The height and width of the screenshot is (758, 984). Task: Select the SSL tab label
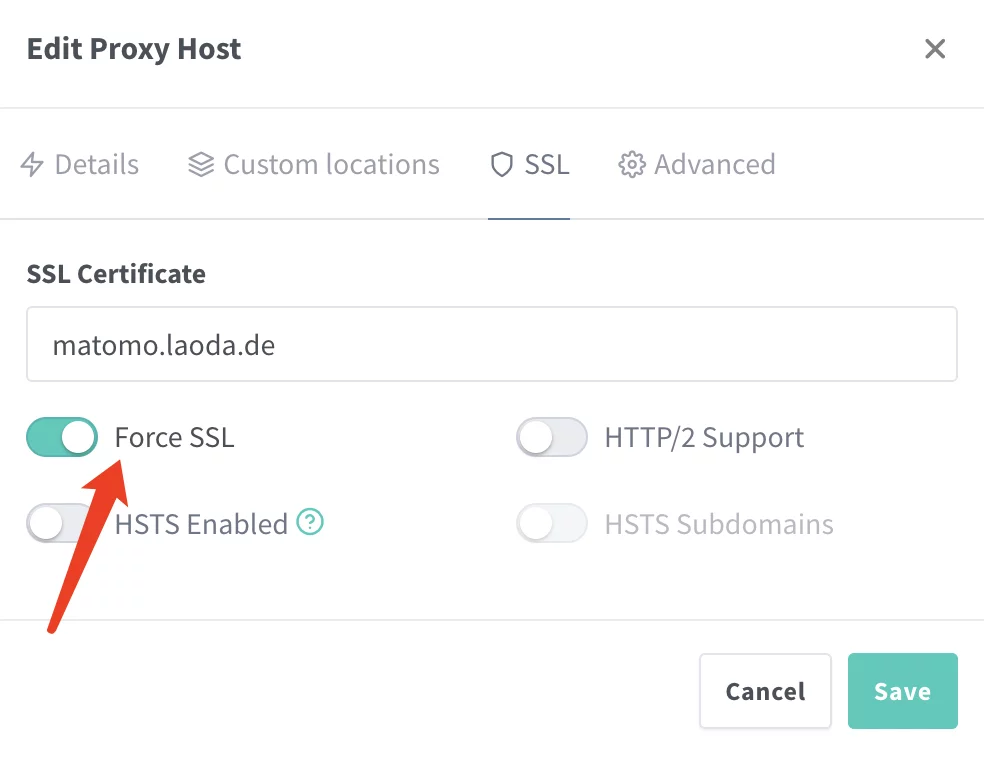click(547, 165)
